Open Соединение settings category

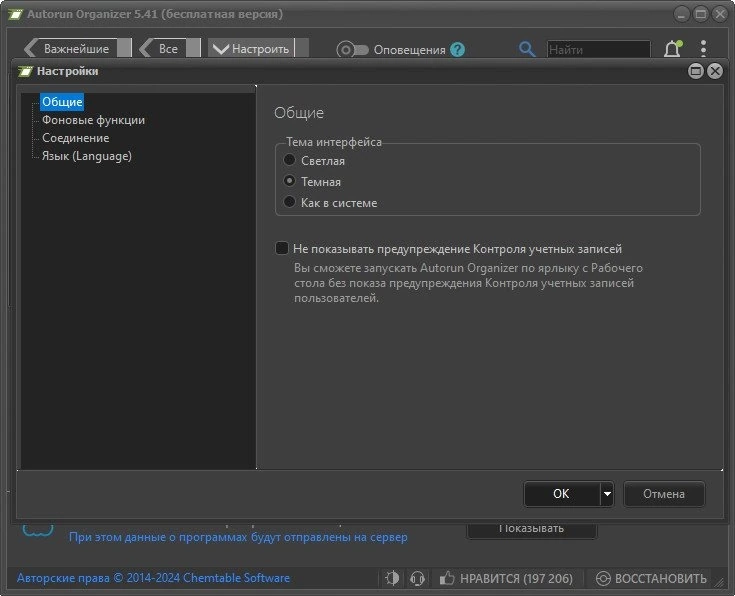click(x=75, y=138)
